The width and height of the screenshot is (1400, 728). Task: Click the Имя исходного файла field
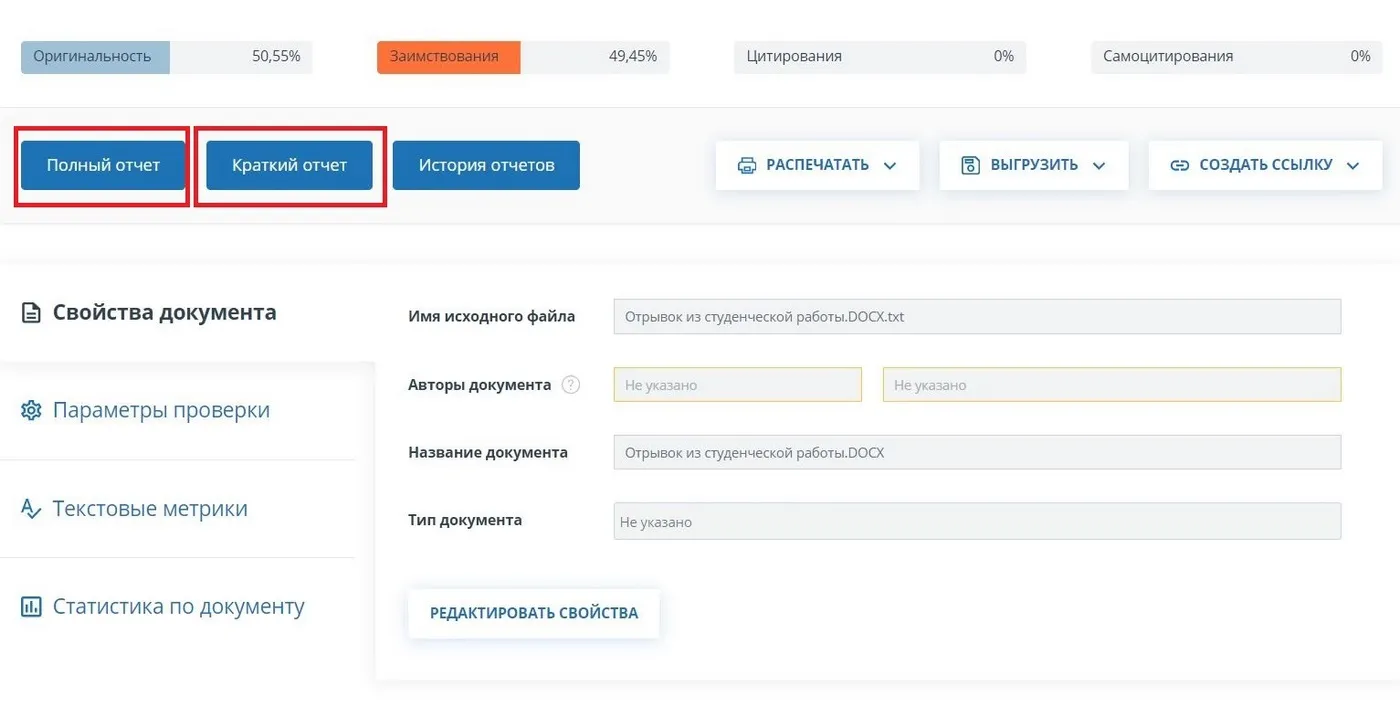tap(977, 317)
